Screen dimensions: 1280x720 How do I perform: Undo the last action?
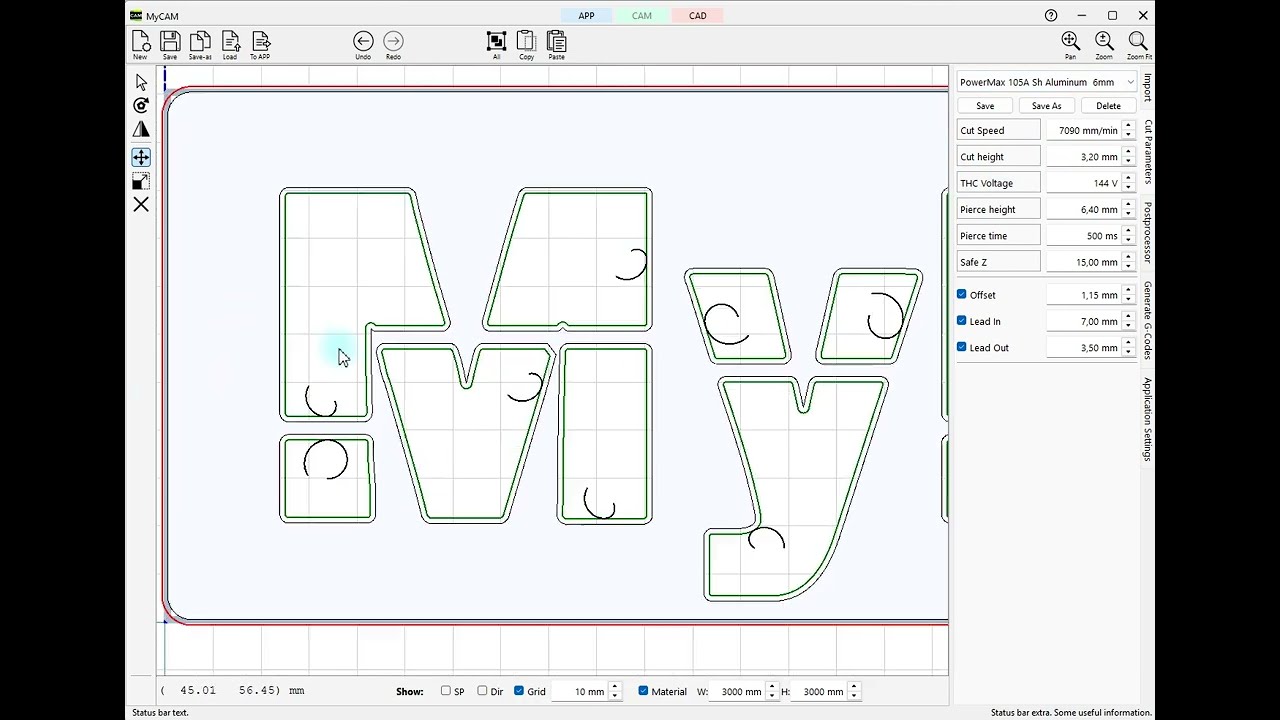pyautogui.click(x=363, y=44)
